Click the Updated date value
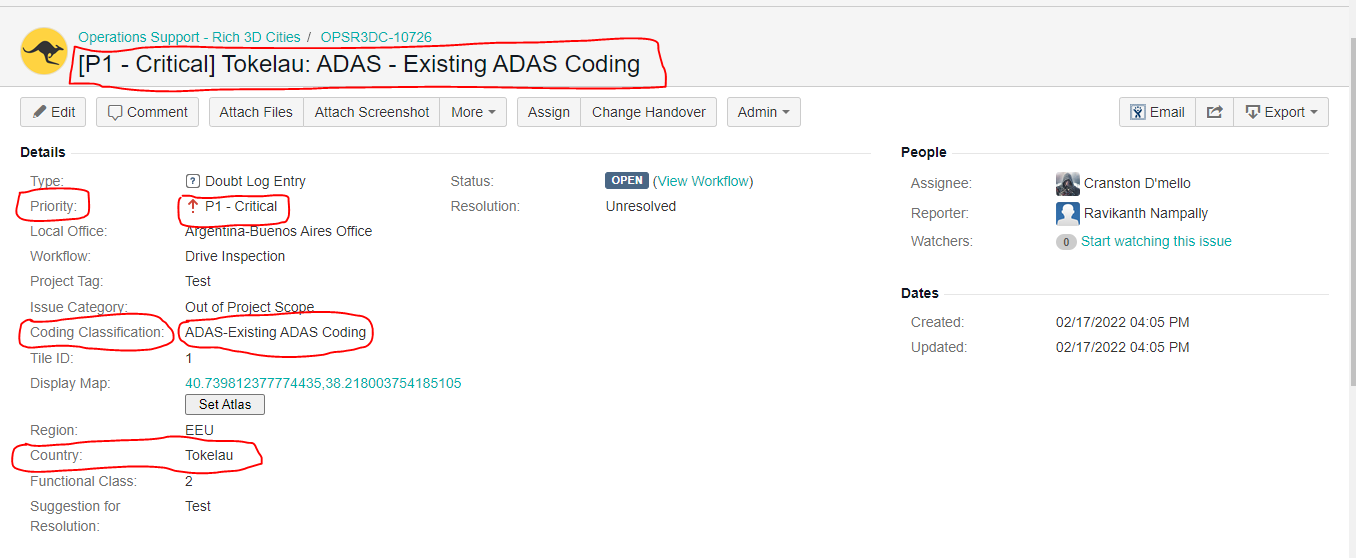This screenshot has height=558, width=1356. [x=1123, y=347]
